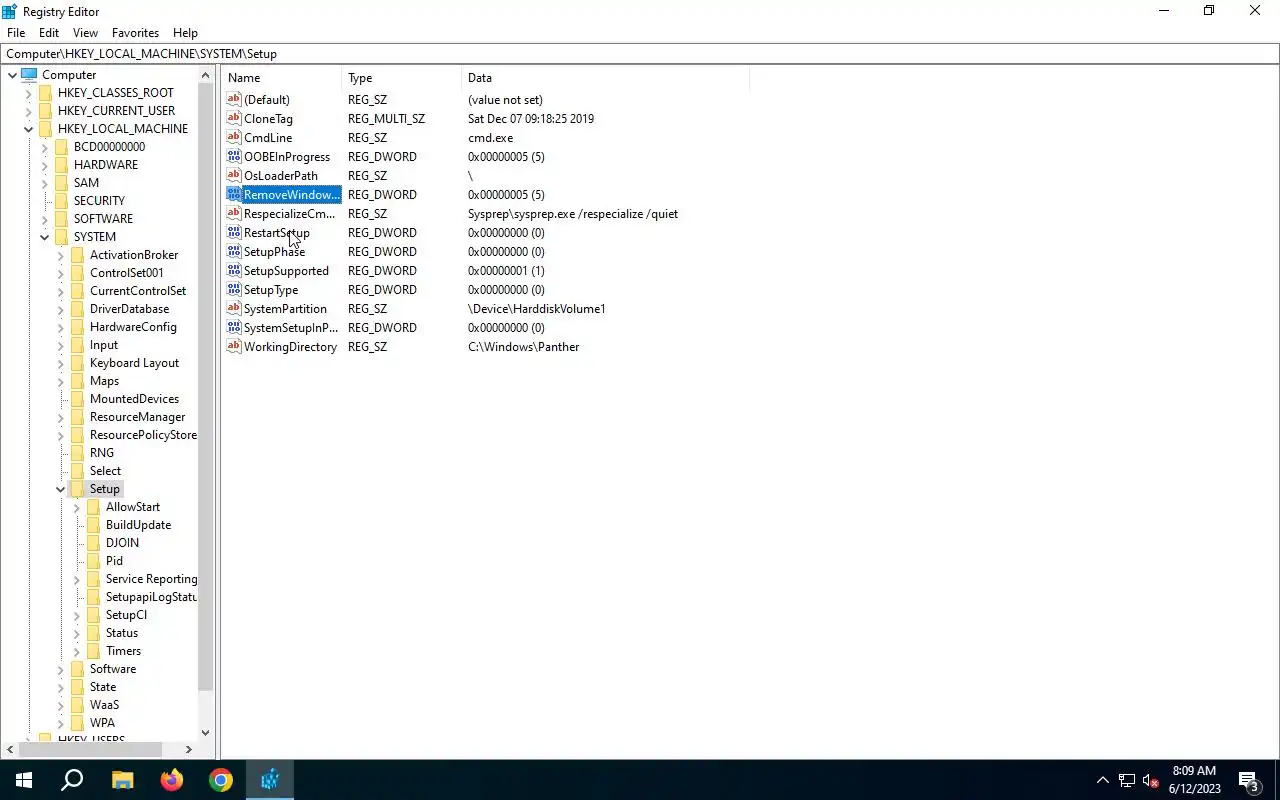
Task: Select the MountedDevices key
Action: pos(134,399)
